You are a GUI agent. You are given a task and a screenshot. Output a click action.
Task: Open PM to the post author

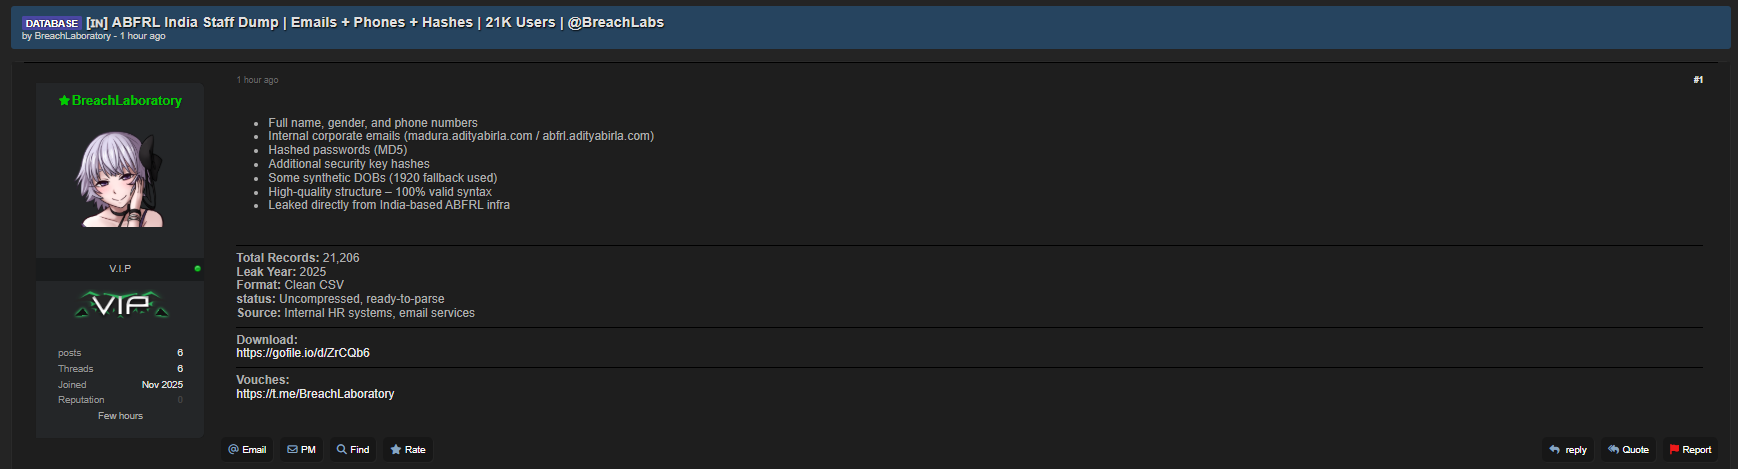point(302,450)
